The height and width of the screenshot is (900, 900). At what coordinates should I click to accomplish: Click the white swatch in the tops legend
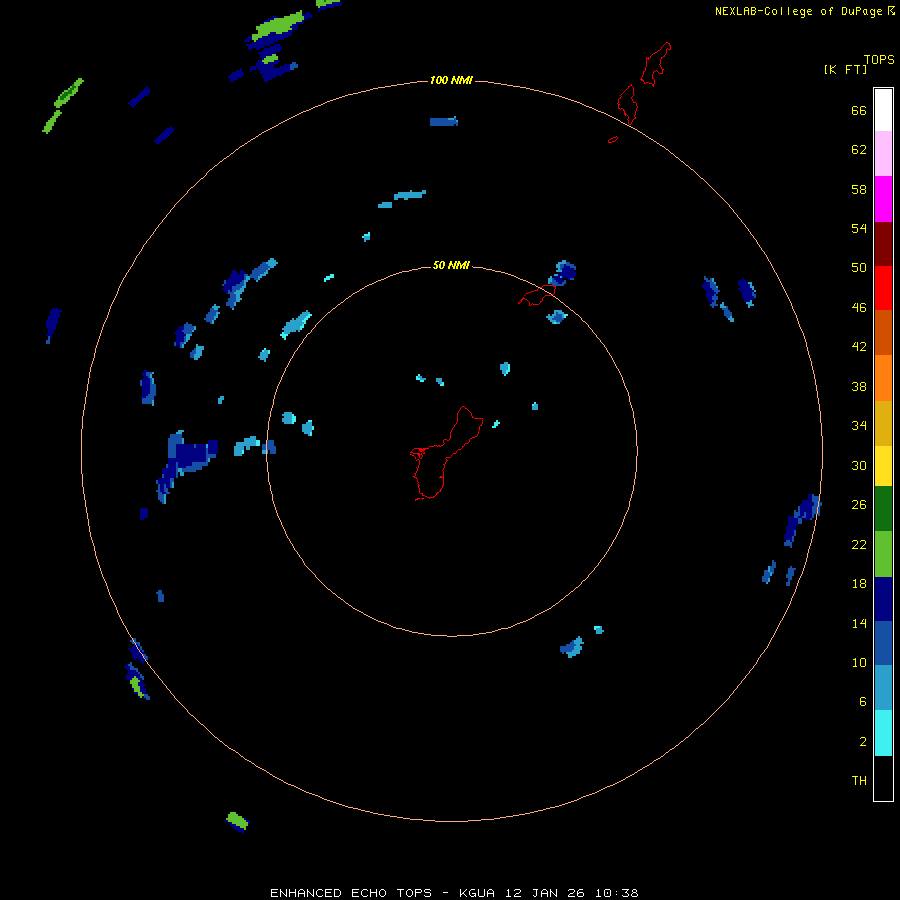883,110
